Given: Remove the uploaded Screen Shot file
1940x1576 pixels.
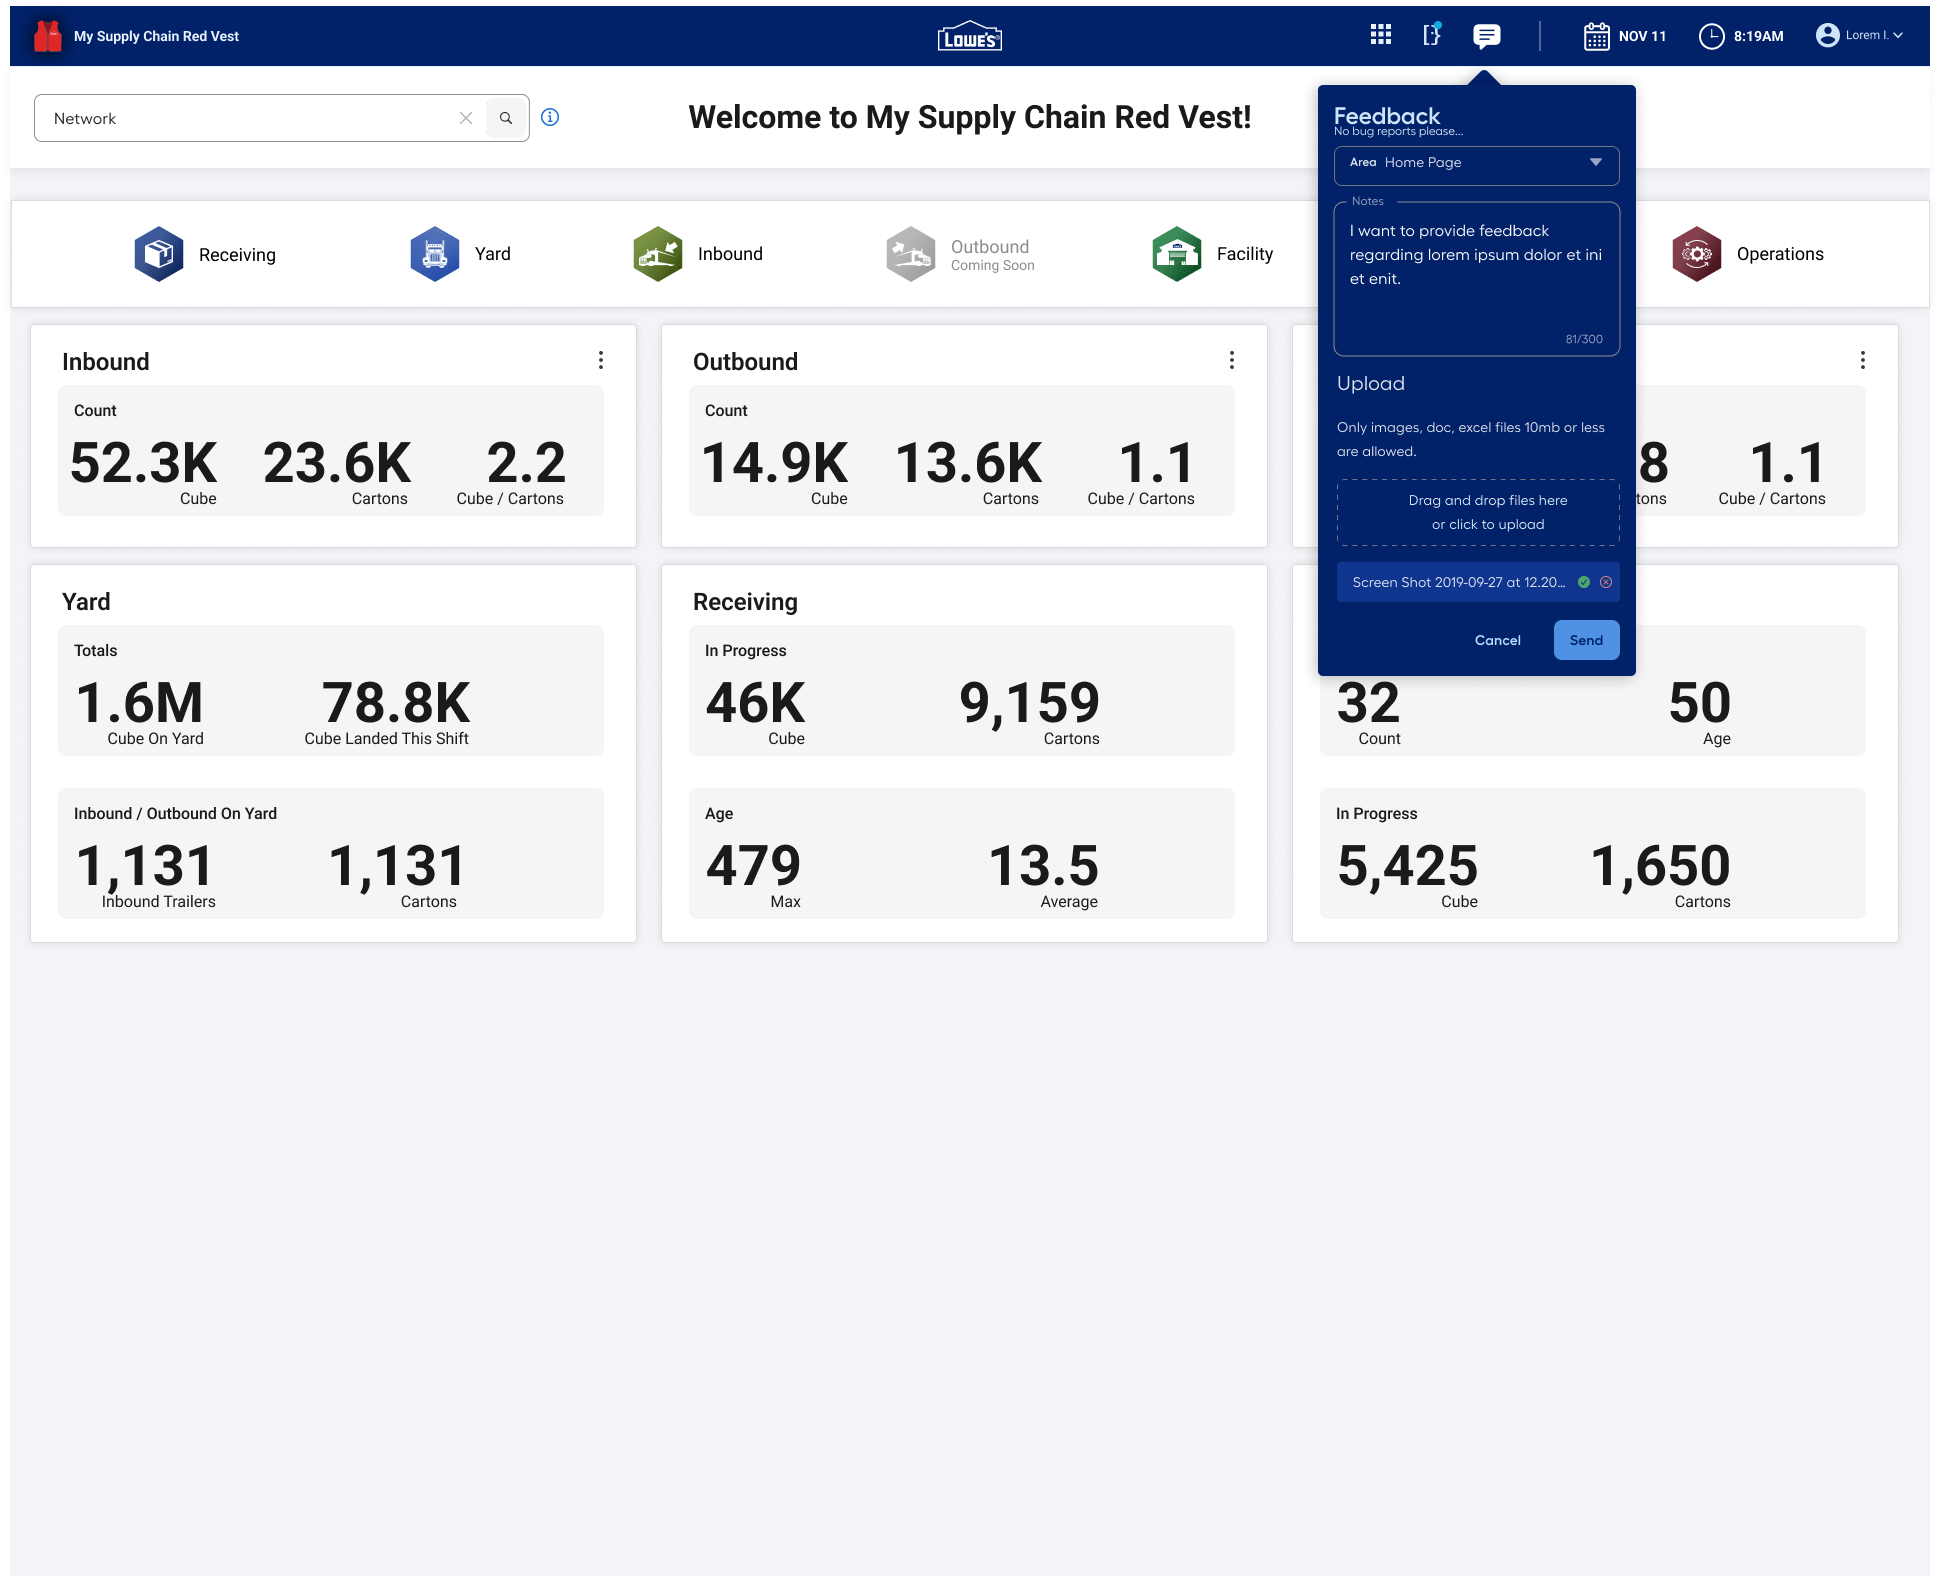Looking at the screenshot, I should (x=1606, y=582).
